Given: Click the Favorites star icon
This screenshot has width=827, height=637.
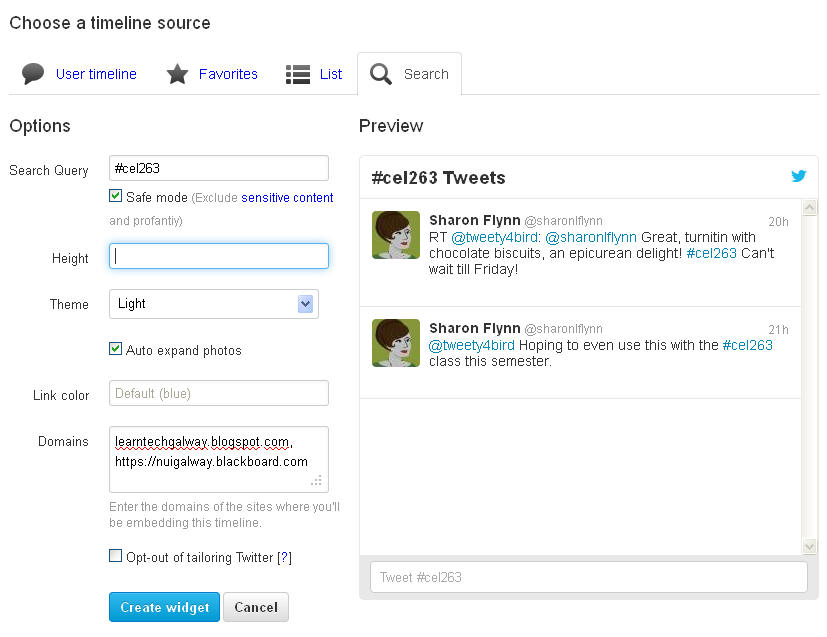Looking at the screenshot, I should tap(177, 74).
